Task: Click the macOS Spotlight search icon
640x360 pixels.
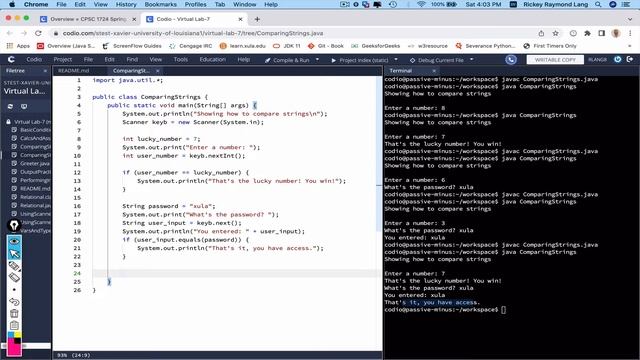Action: tap(598, 4)
